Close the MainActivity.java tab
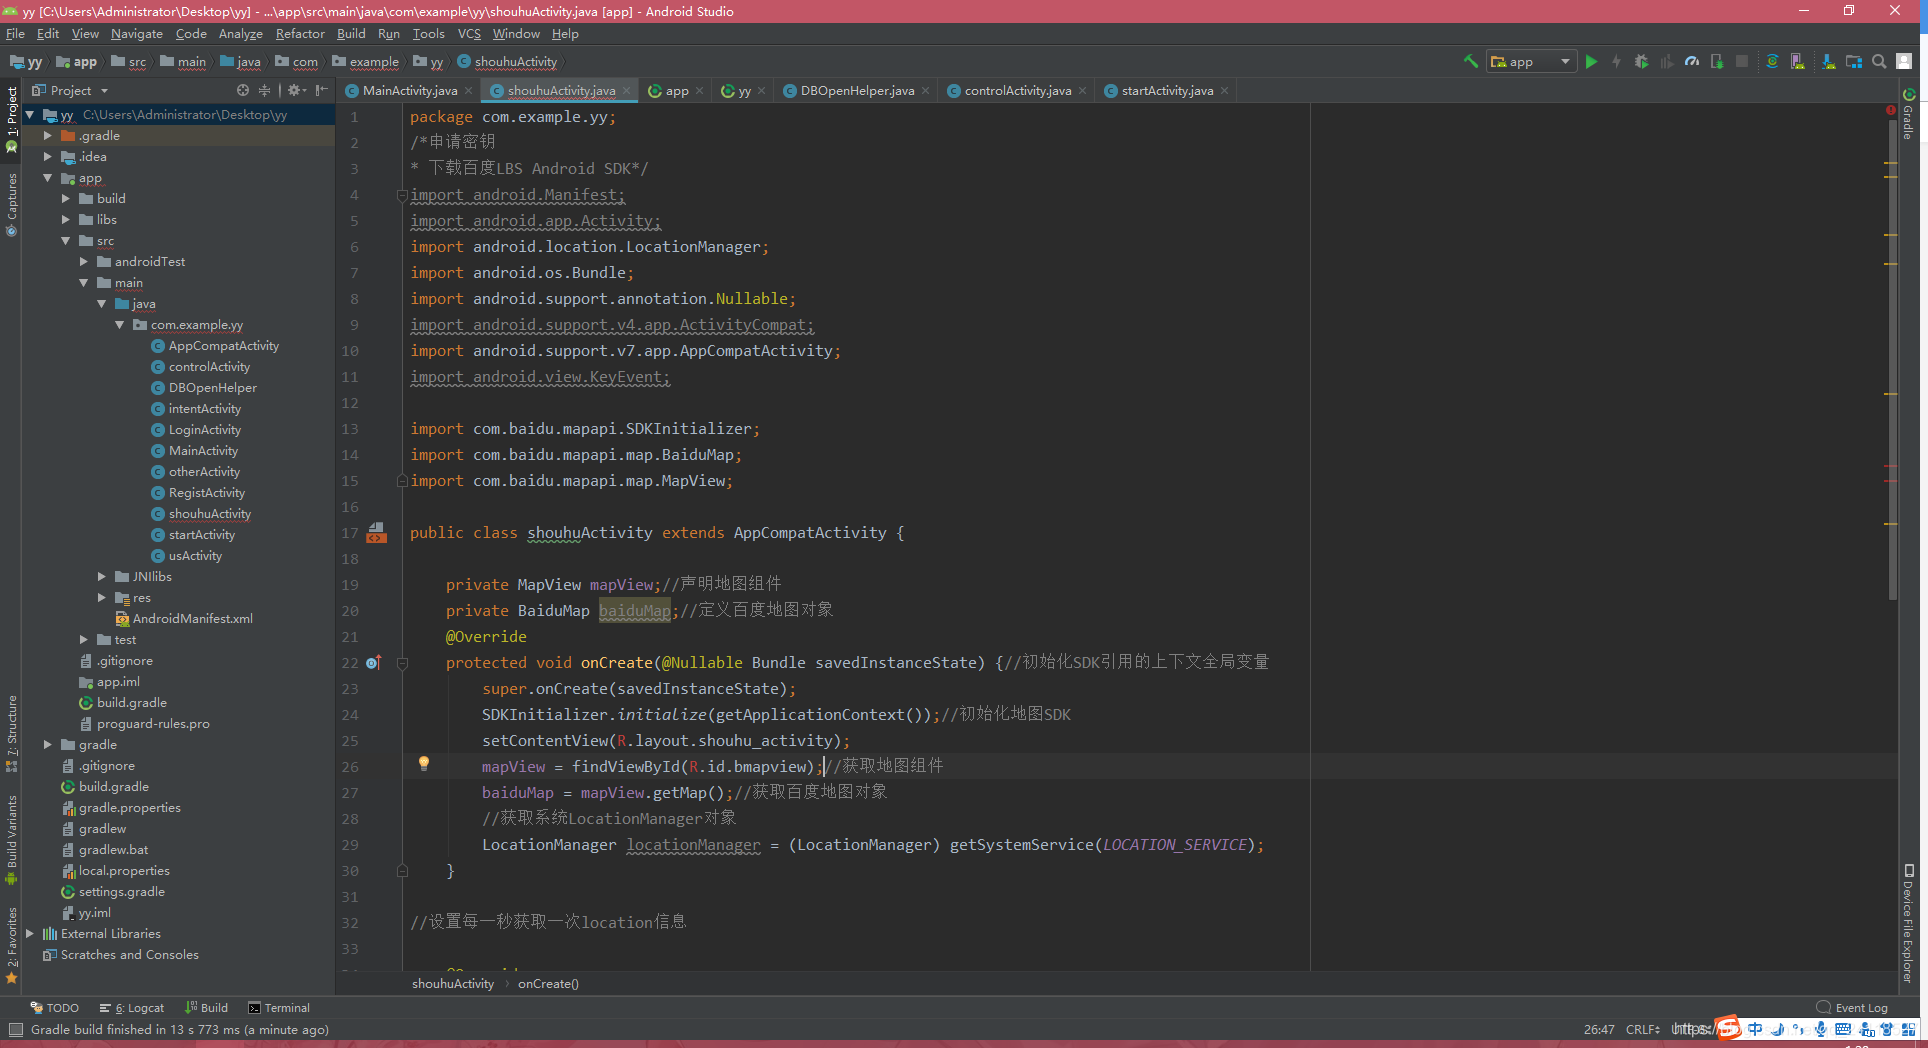The width and height of the screenshot is (1928, 1048). pos(468,90)
